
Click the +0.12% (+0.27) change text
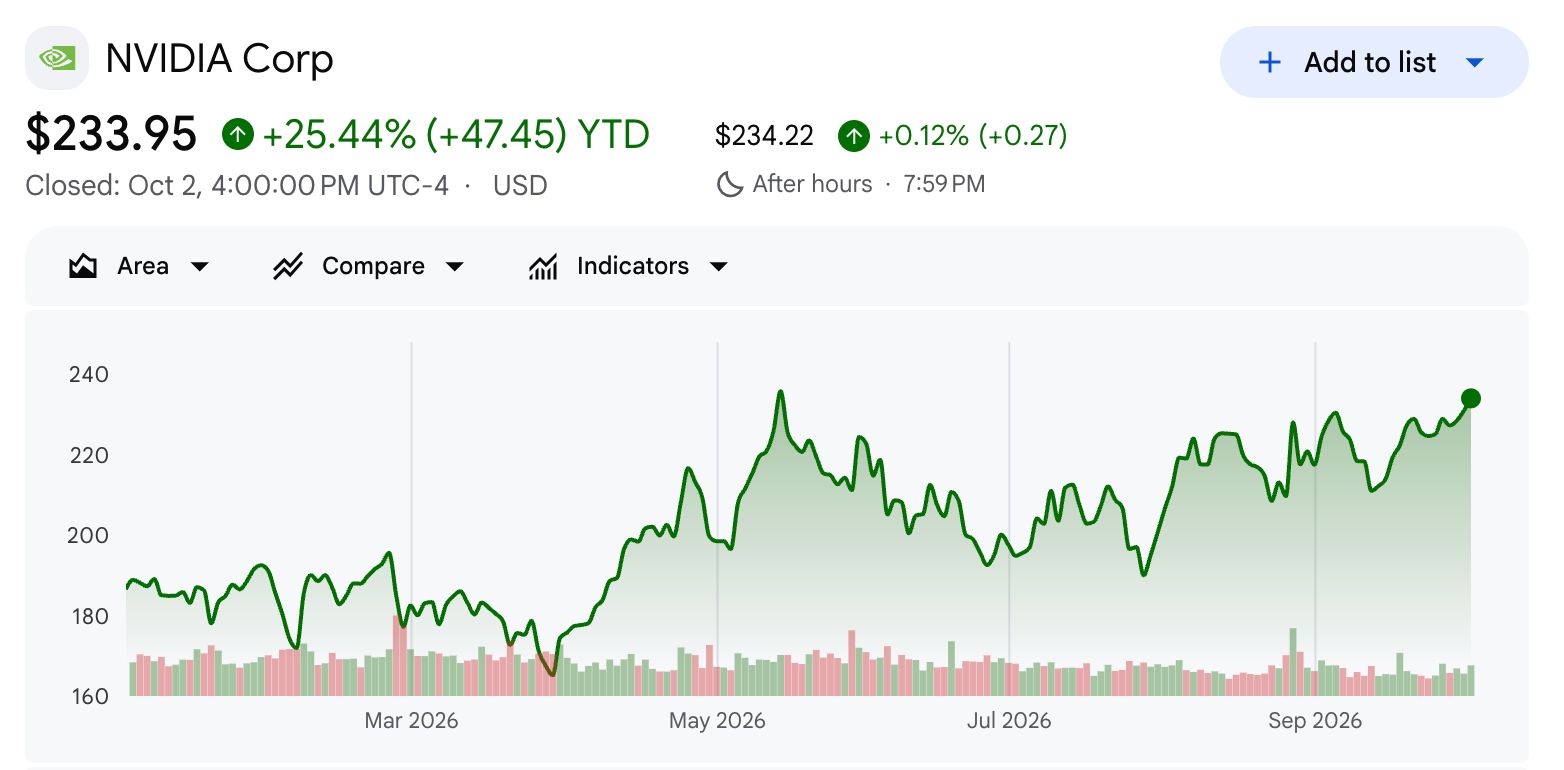click(x=973, y=135)
